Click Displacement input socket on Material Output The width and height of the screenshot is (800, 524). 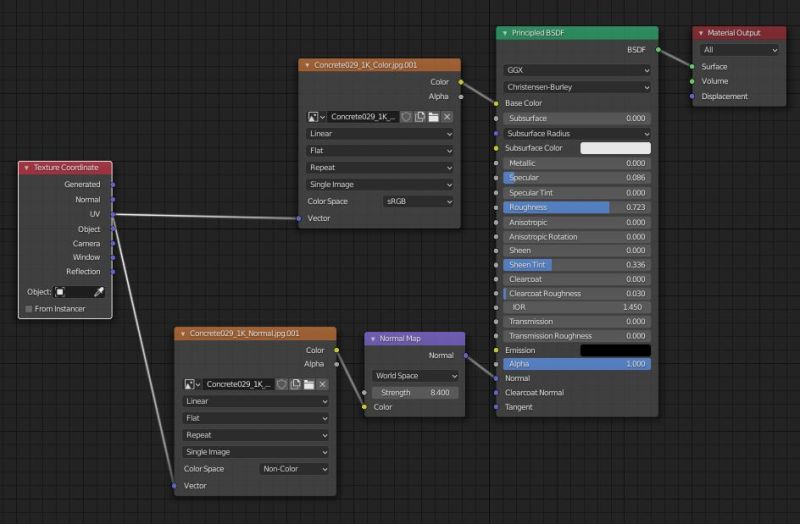[692, 96]
